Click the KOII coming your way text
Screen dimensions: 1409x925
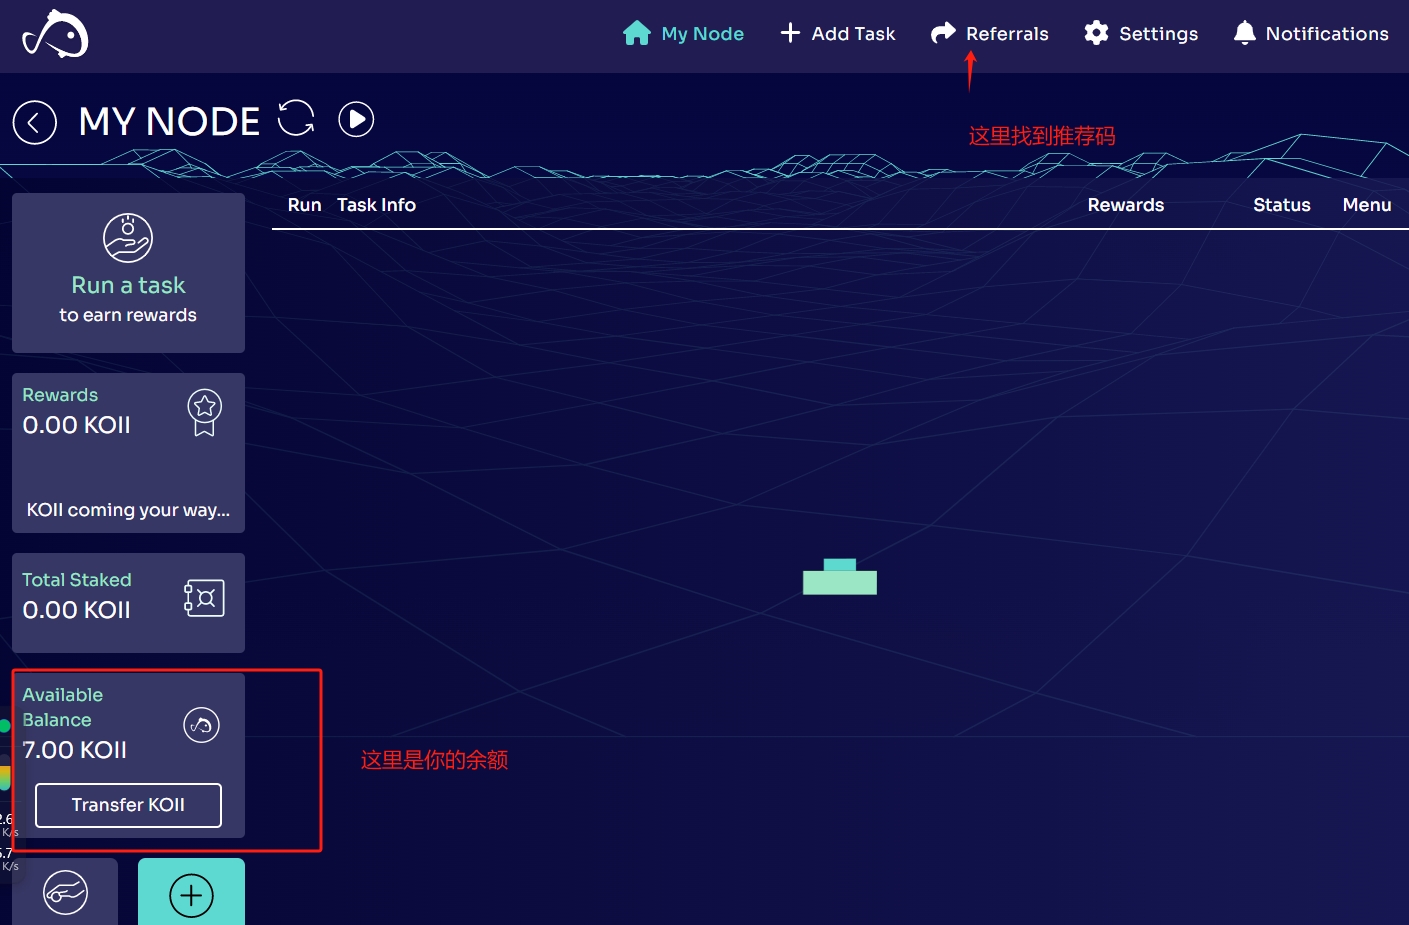coord(128,510)
